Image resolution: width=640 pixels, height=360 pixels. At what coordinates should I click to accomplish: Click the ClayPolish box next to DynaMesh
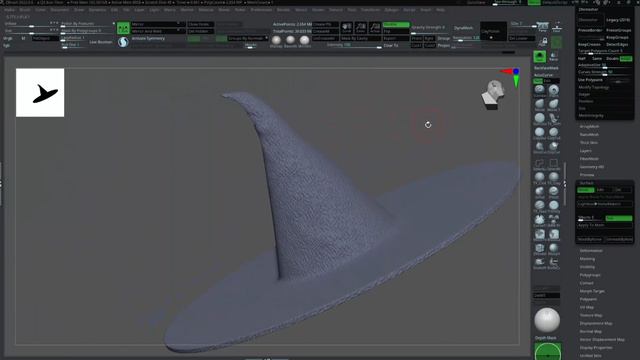click(x=493, y=32)
